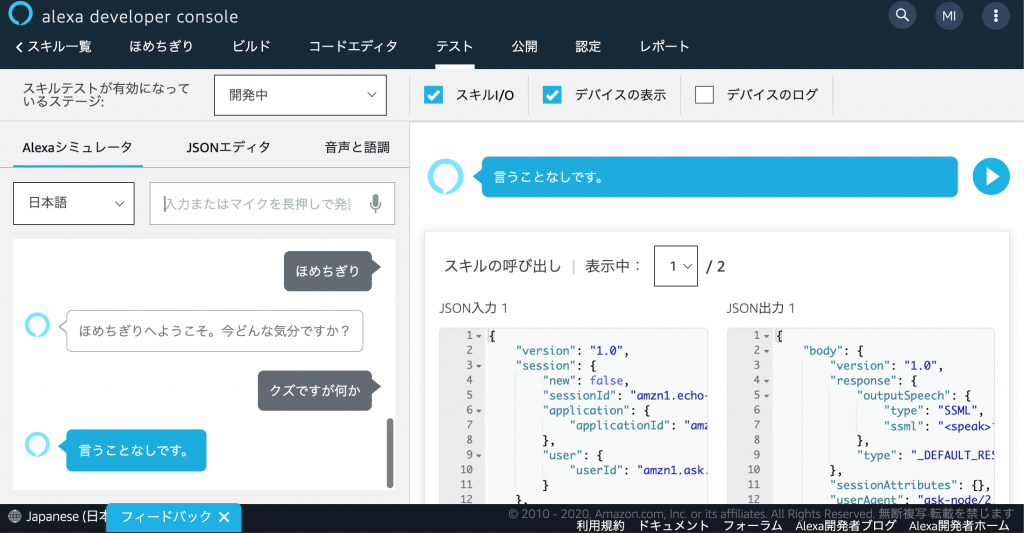
Task: Select the テスト tab
Action: coord(455,46)
